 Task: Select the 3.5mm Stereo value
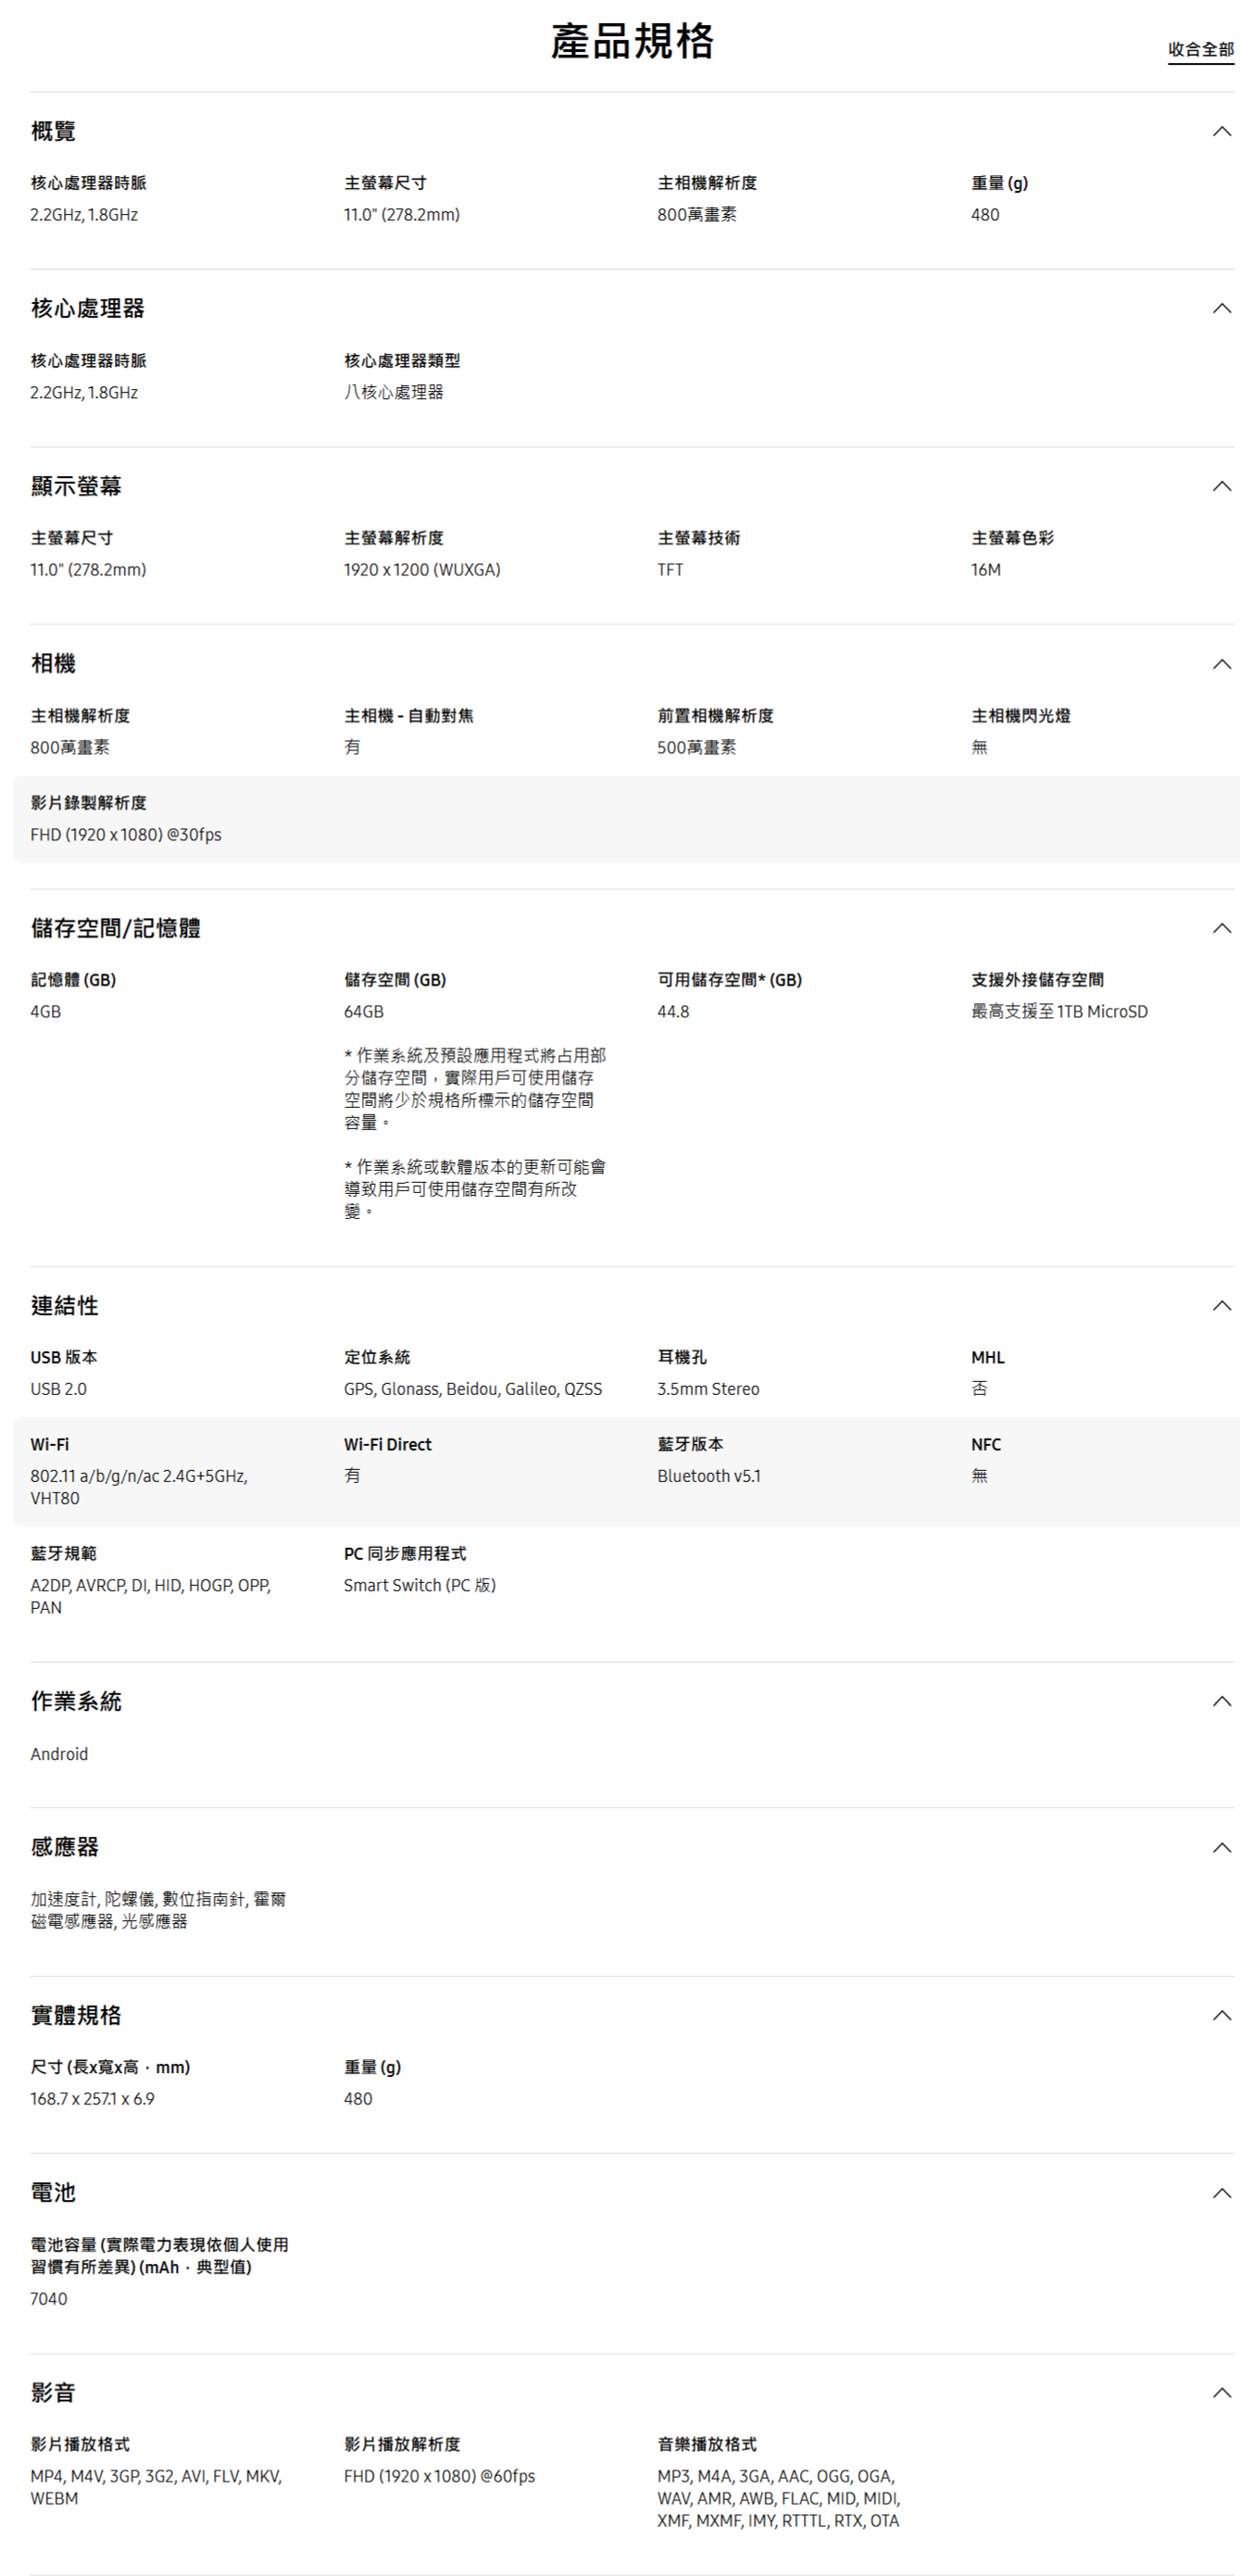point(708,1389)
